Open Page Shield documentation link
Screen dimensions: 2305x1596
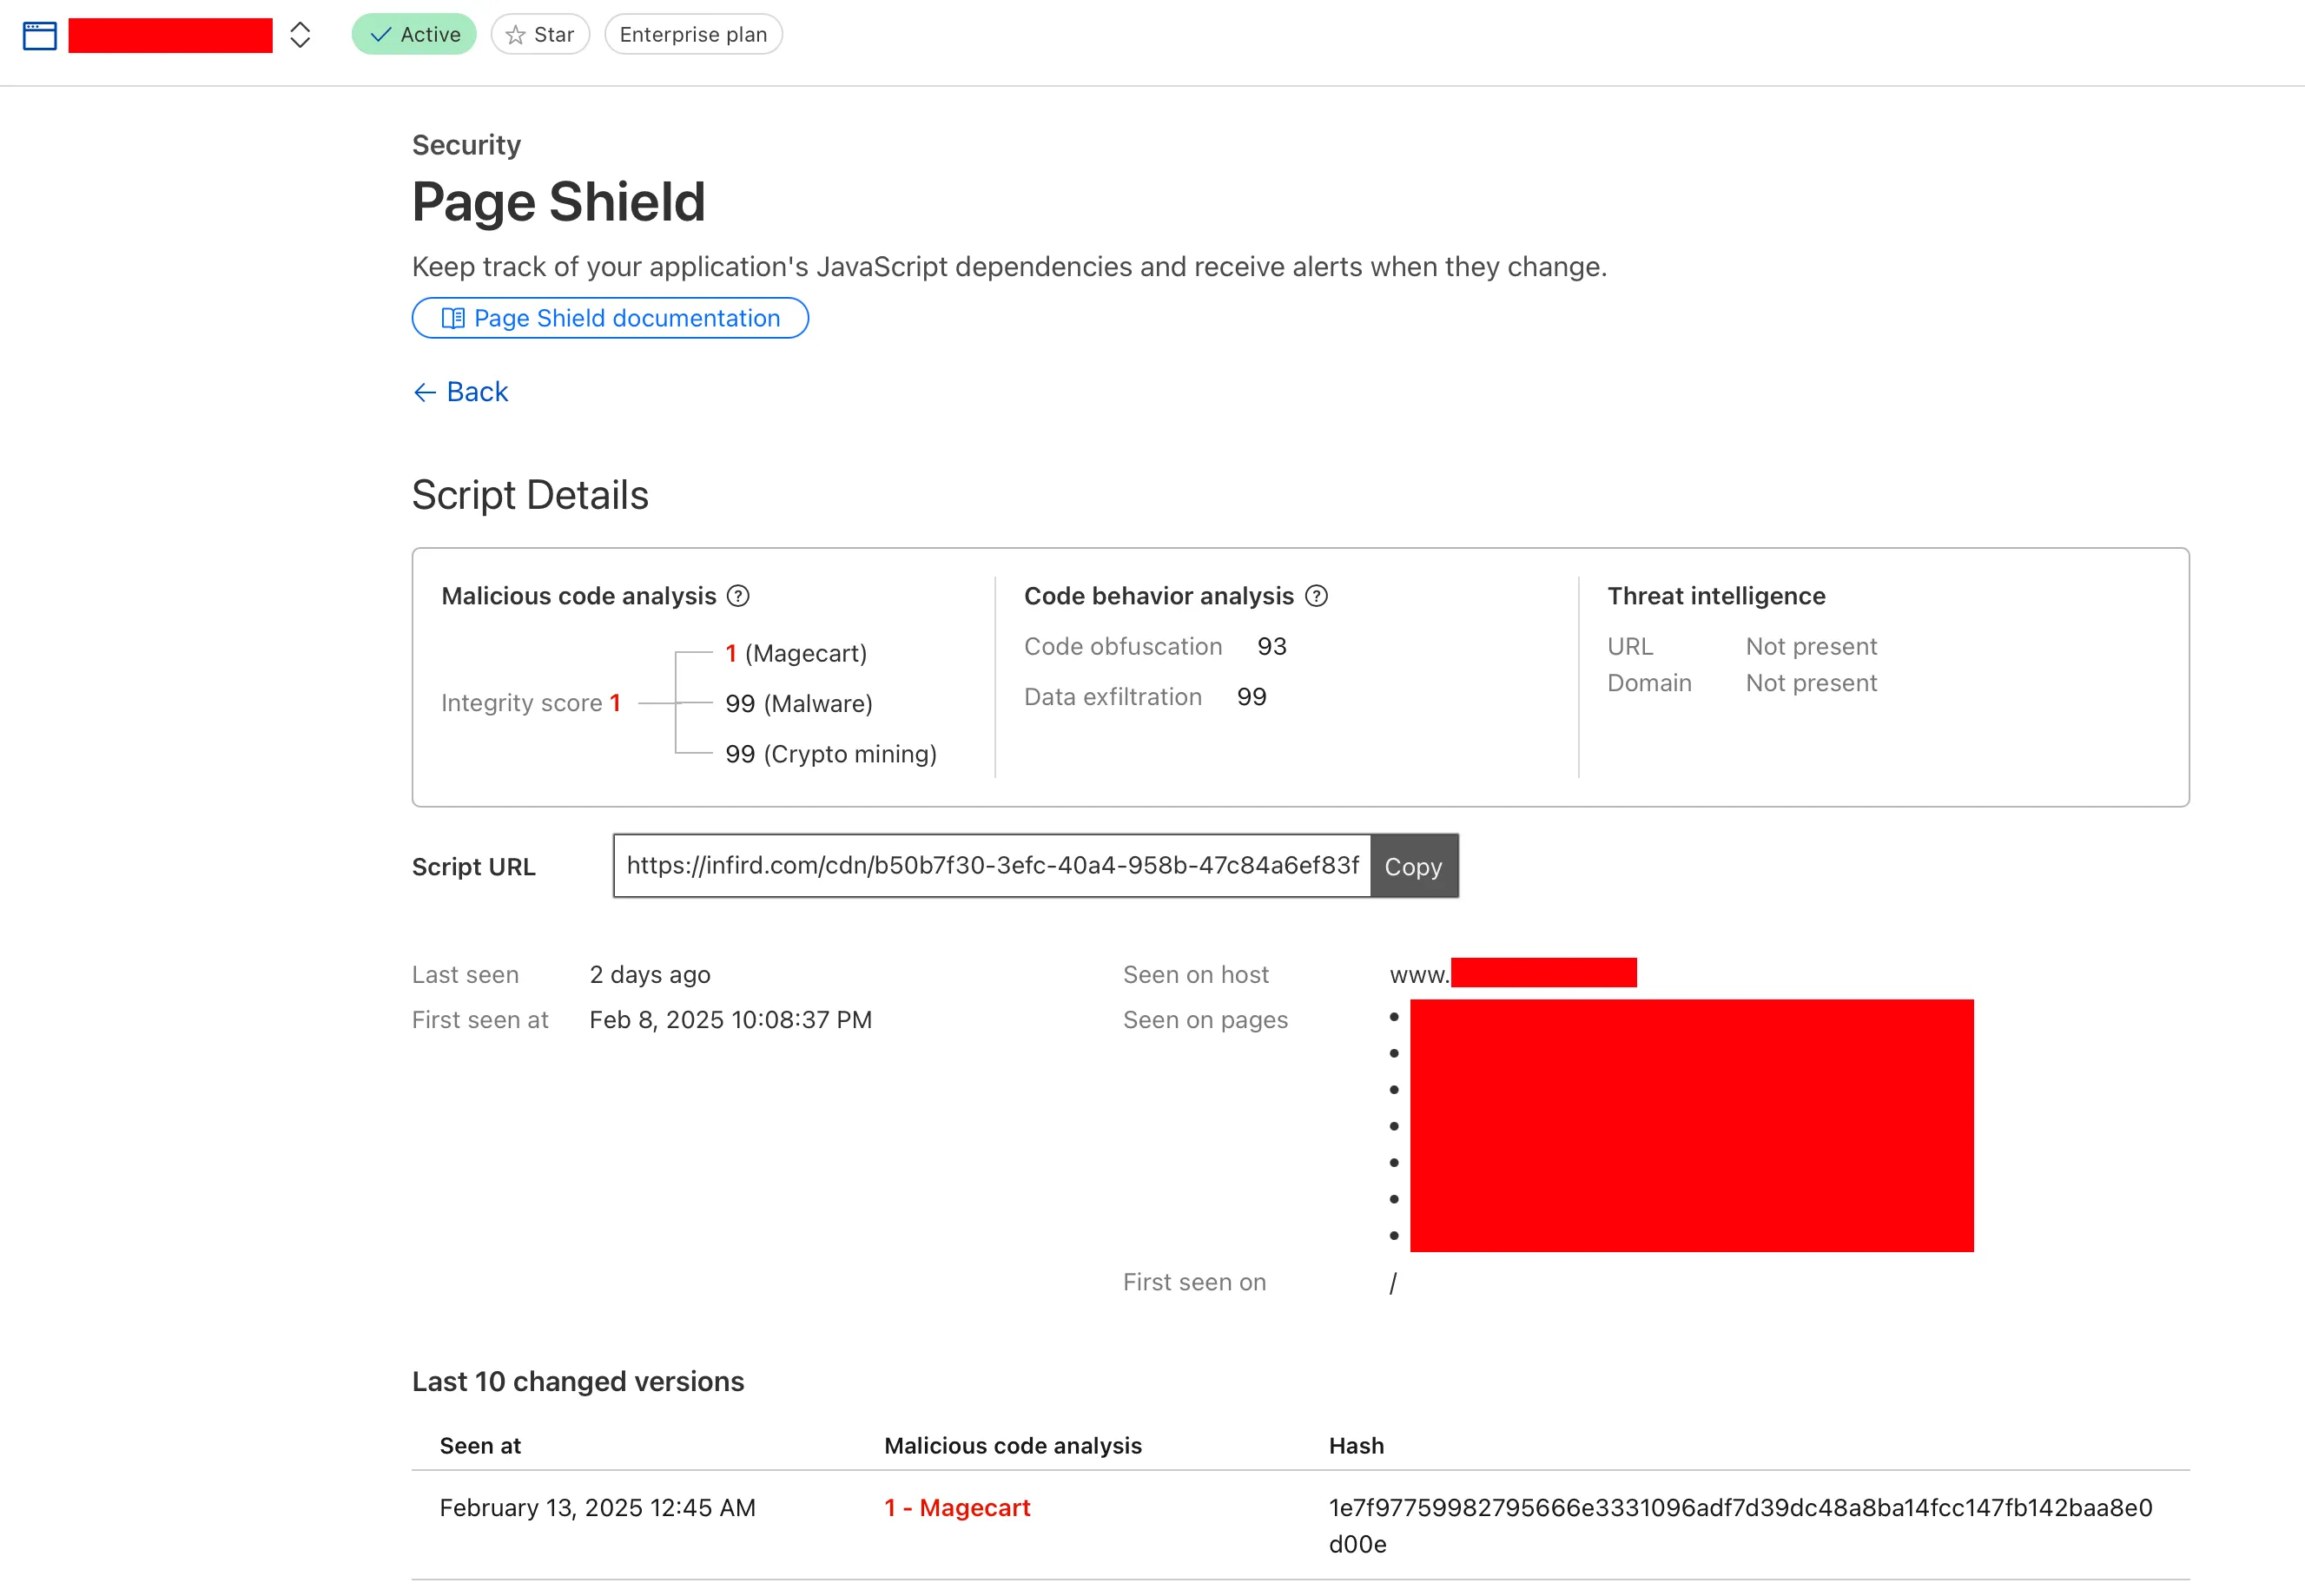coord(626,318)
